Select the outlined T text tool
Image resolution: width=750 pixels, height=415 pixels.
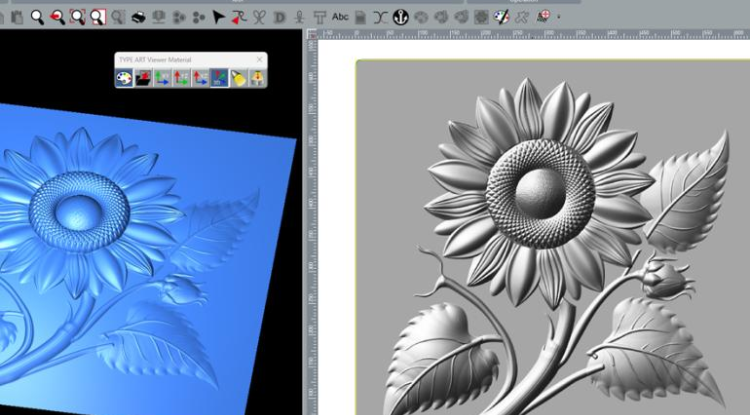[319, 17]
